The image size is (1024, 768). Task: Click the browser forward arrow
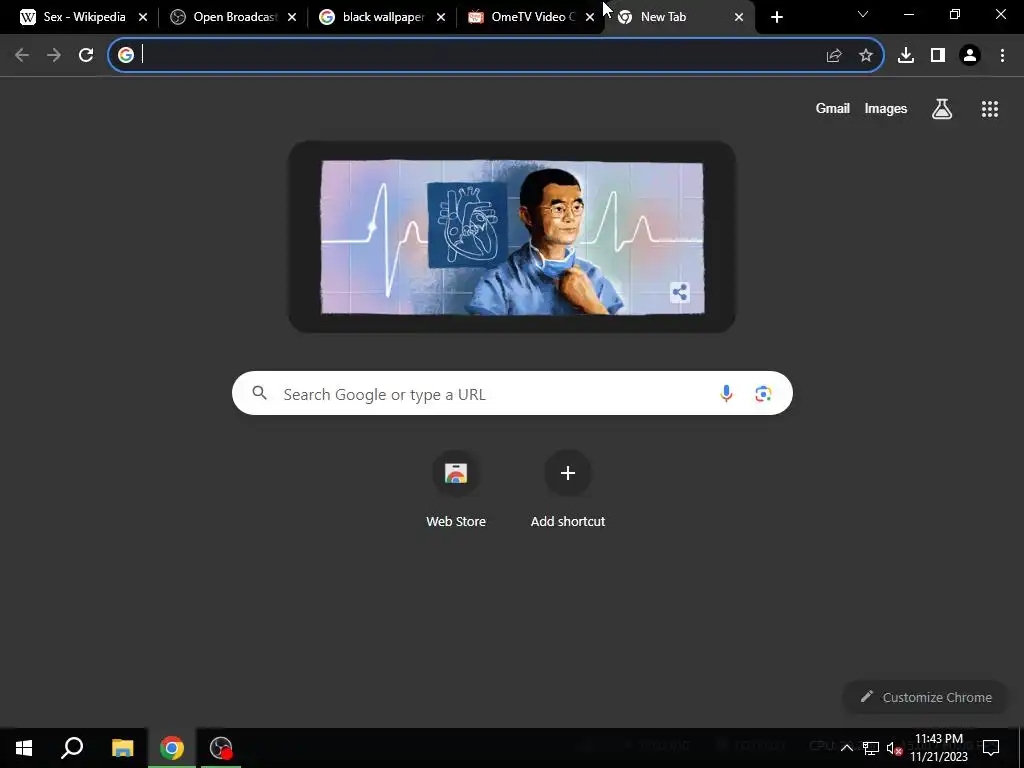coord(54,56)
